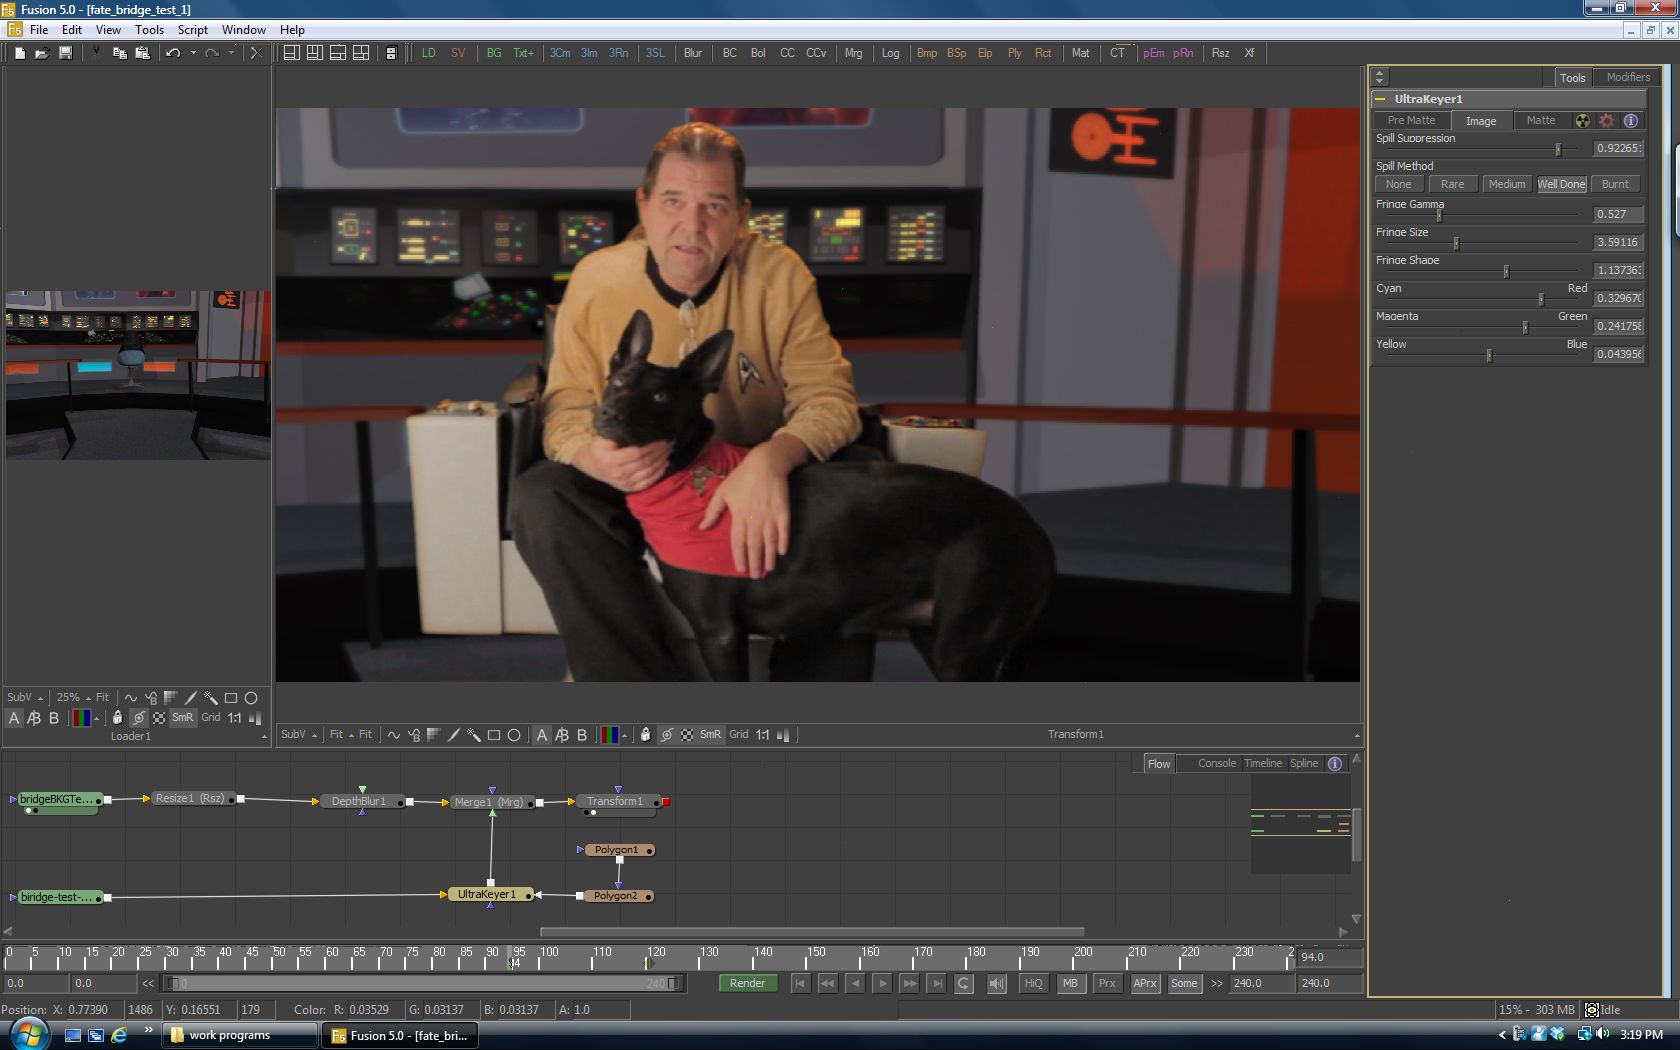Click the polyline wave icon in main viewer toolbar
Screen dimensions: 1680x1050
[x=394, y=735]
